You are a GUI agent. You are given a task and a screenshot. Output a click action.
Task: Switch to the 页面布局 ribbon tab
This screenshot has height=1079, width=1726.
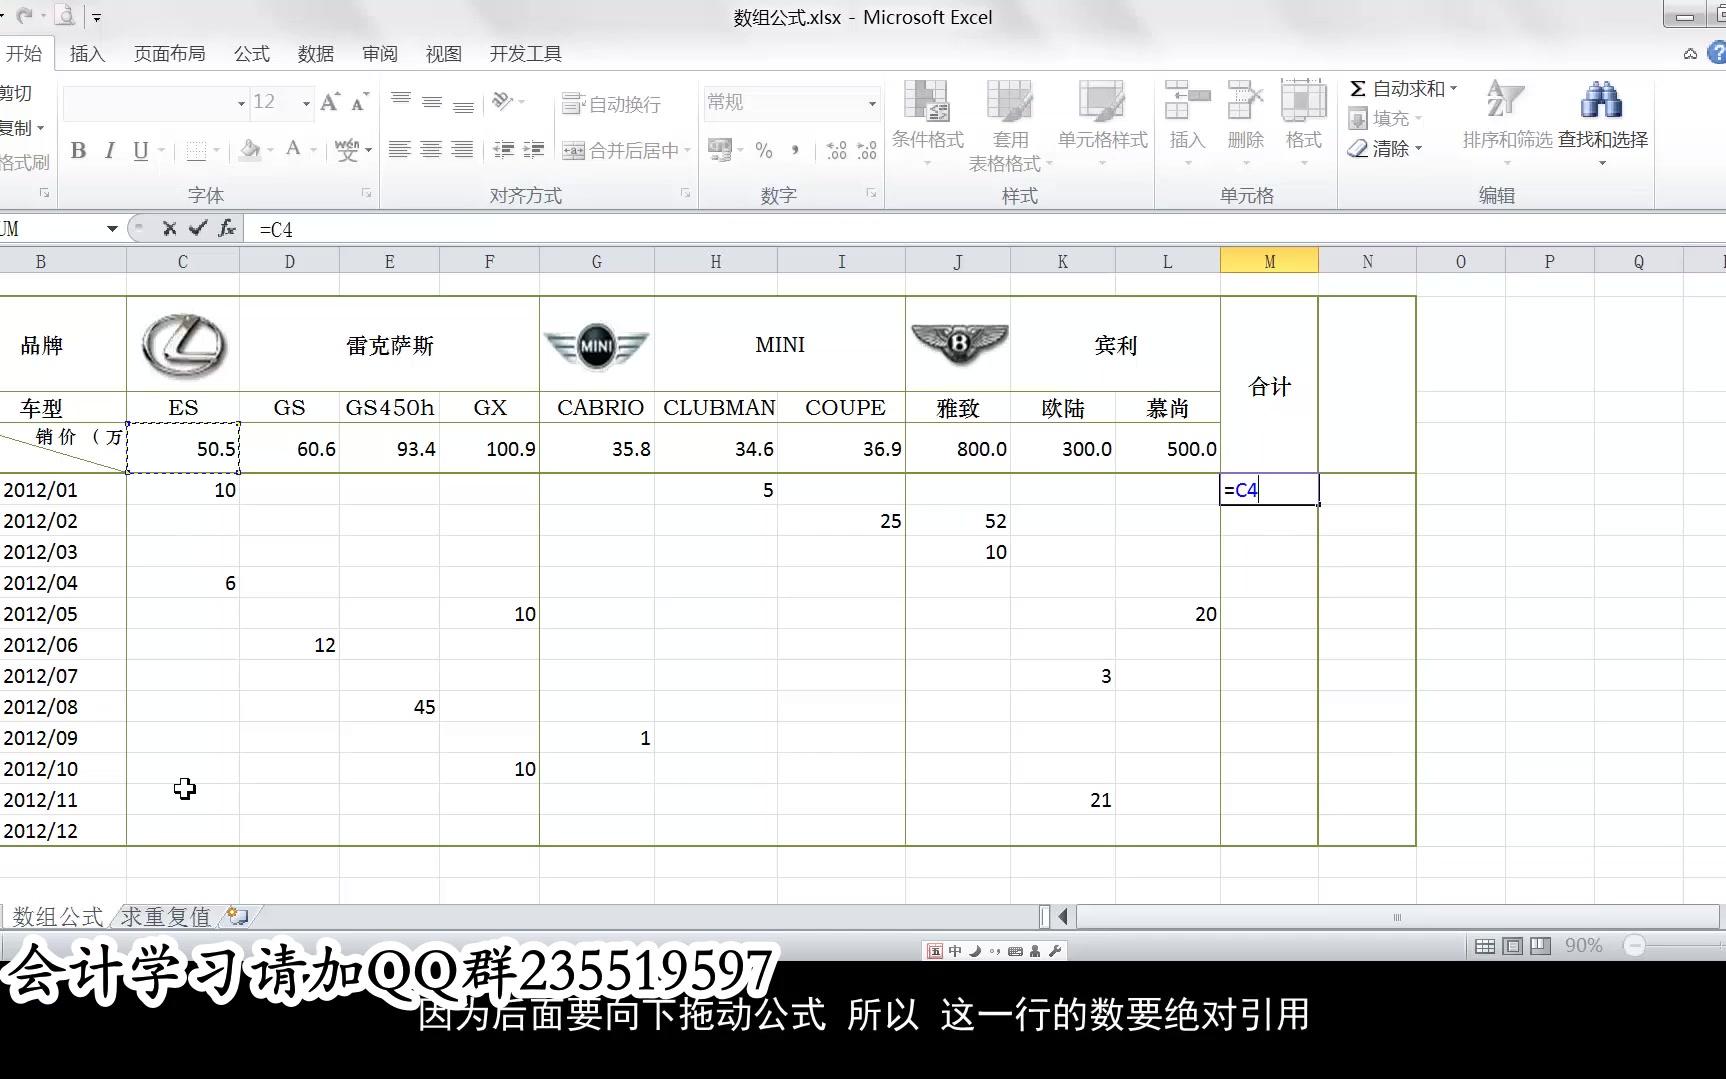pos(170,54)
